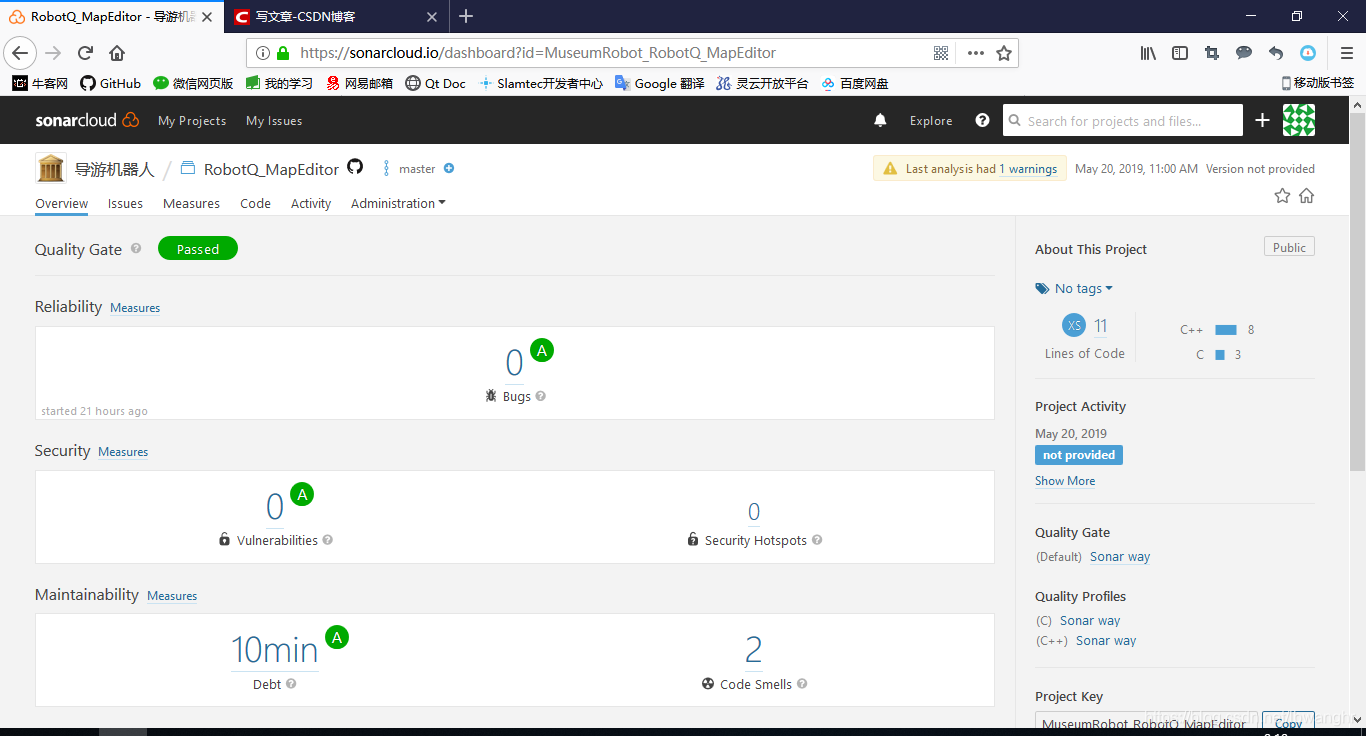Viewport: 1366px width, 736px height.
Task: Go to browser home page
Action: (117, 53)
